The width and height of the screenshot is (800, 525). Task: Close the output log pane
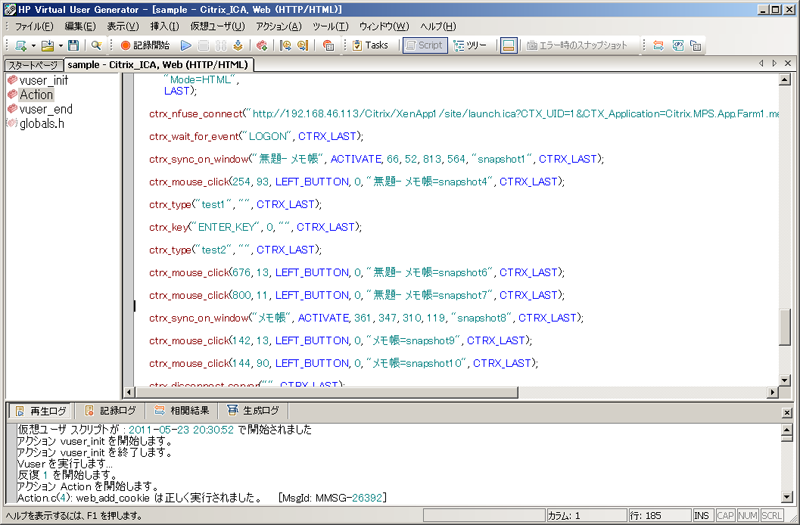787,413
